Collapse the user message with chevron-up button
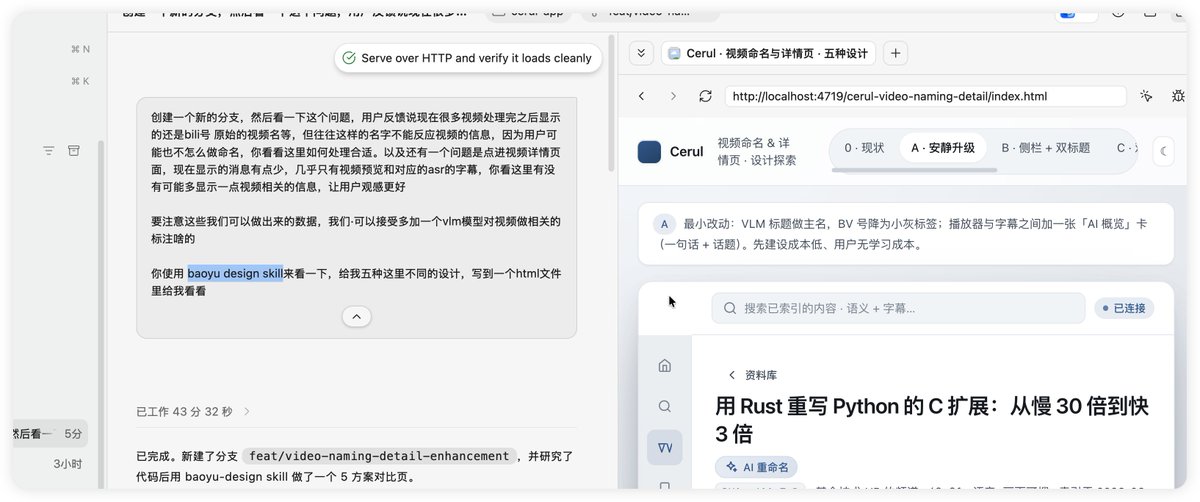The width and height of the screenshot is (1200, 502). pyautogui.click(x=357, y=316)
